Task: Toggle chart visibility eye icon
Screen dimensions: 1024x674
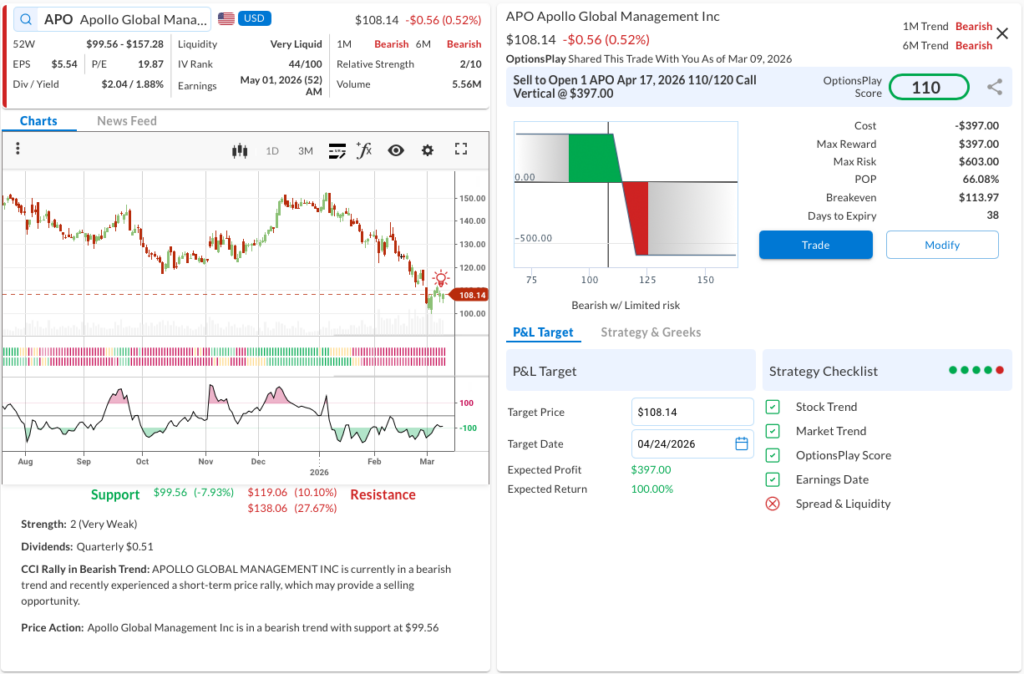Action: click(x=396, y=151)
